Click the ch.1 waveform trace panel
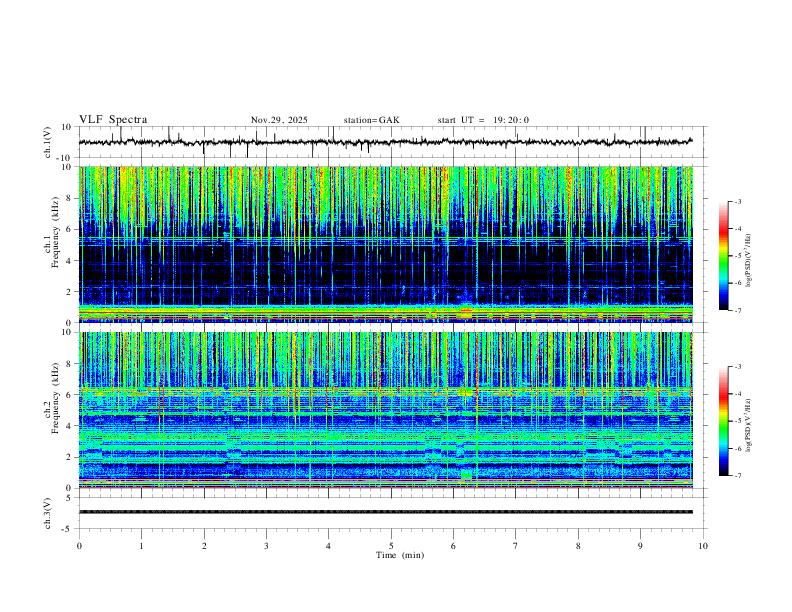This screenshot has height=612, width=792. click(x=393, y=142)
